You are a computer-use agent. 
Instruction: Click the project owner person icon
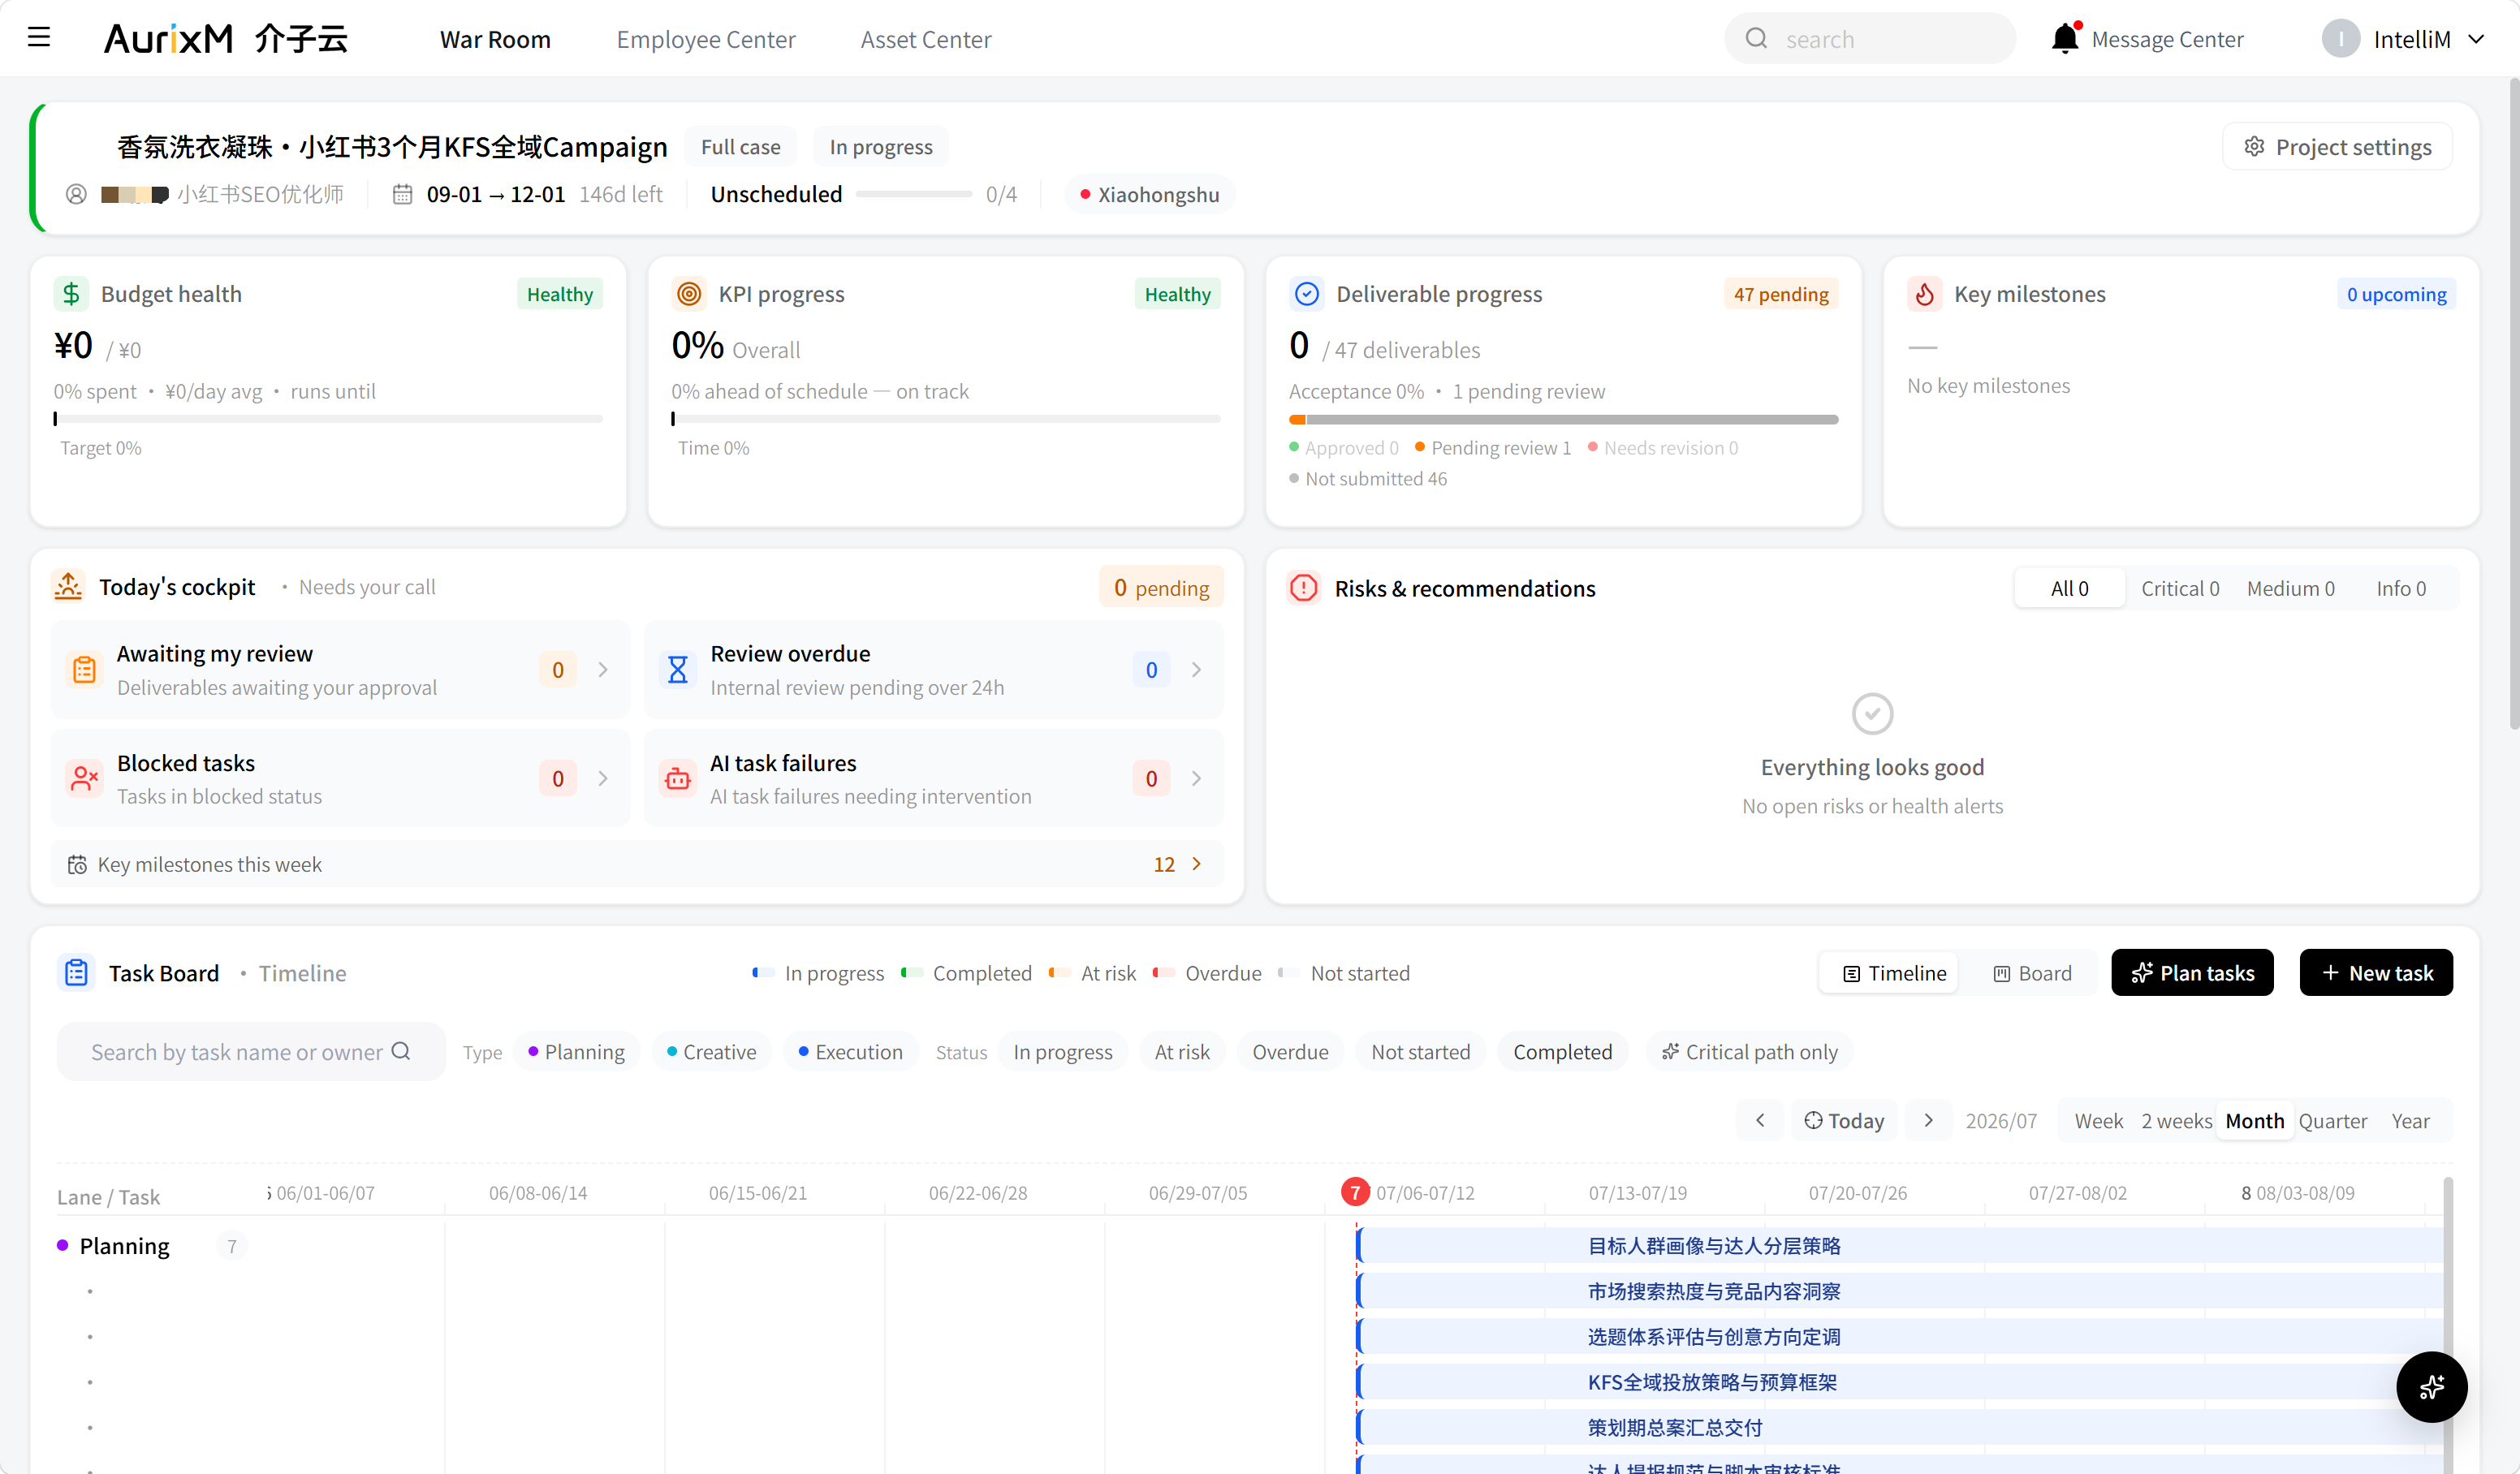76,194
